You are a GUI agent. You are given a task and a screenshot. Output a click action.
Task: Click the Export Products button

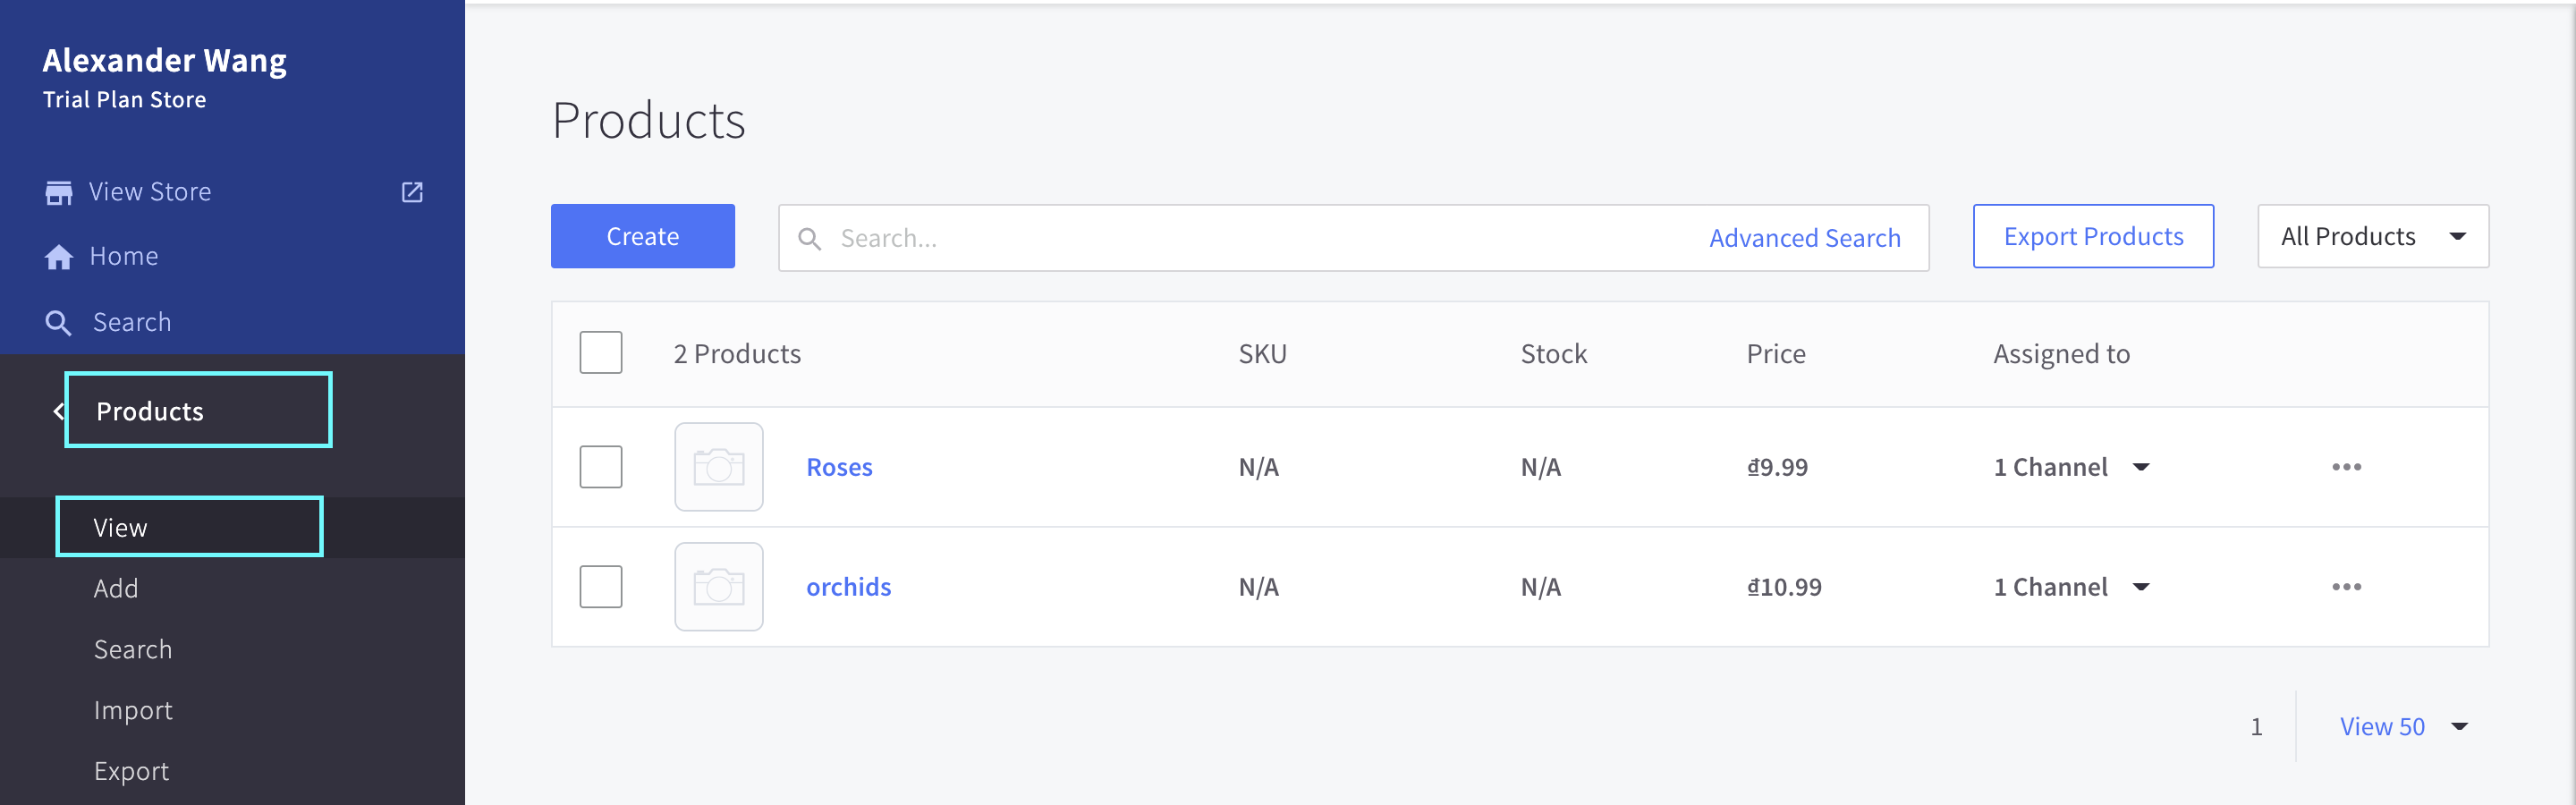(x=2093, y=237)
